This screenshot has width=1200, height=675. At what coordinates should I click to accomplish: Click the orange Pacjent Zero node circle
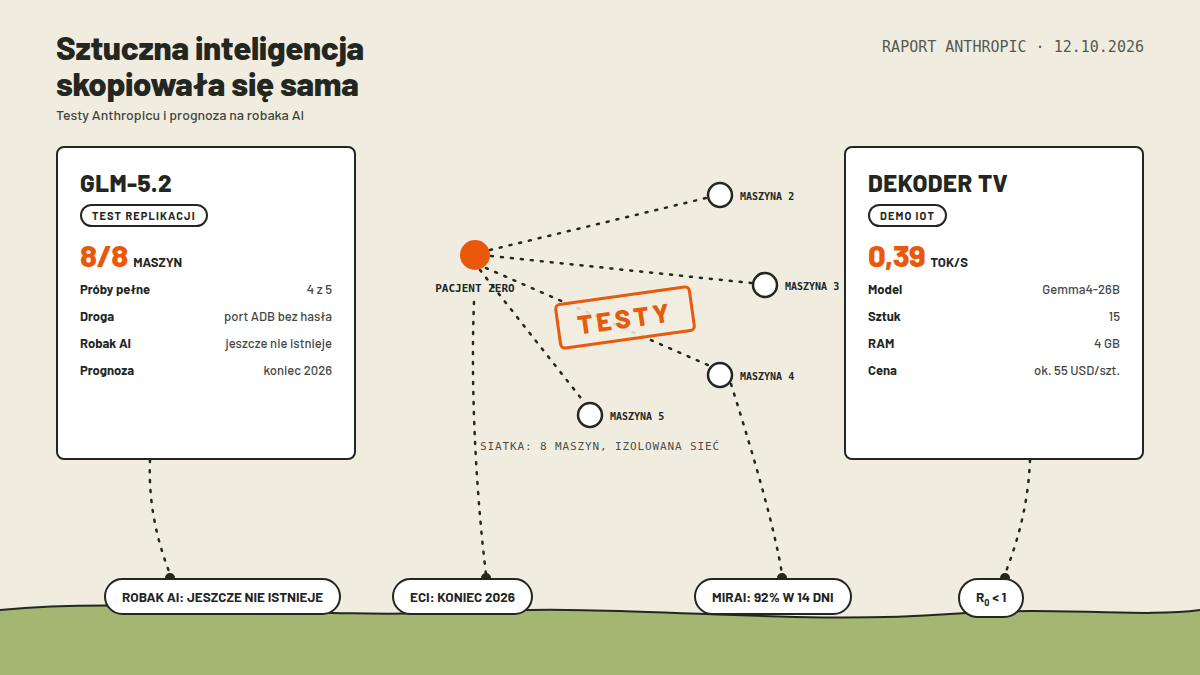[475, 255]
